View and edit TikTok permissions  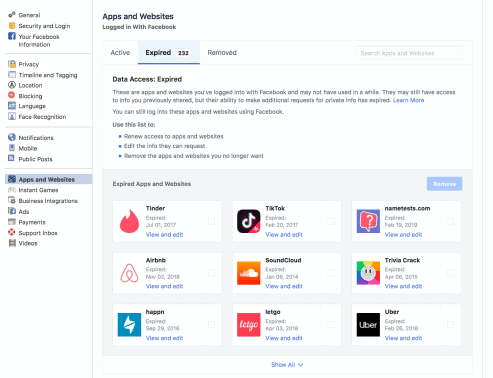point(284,235)
